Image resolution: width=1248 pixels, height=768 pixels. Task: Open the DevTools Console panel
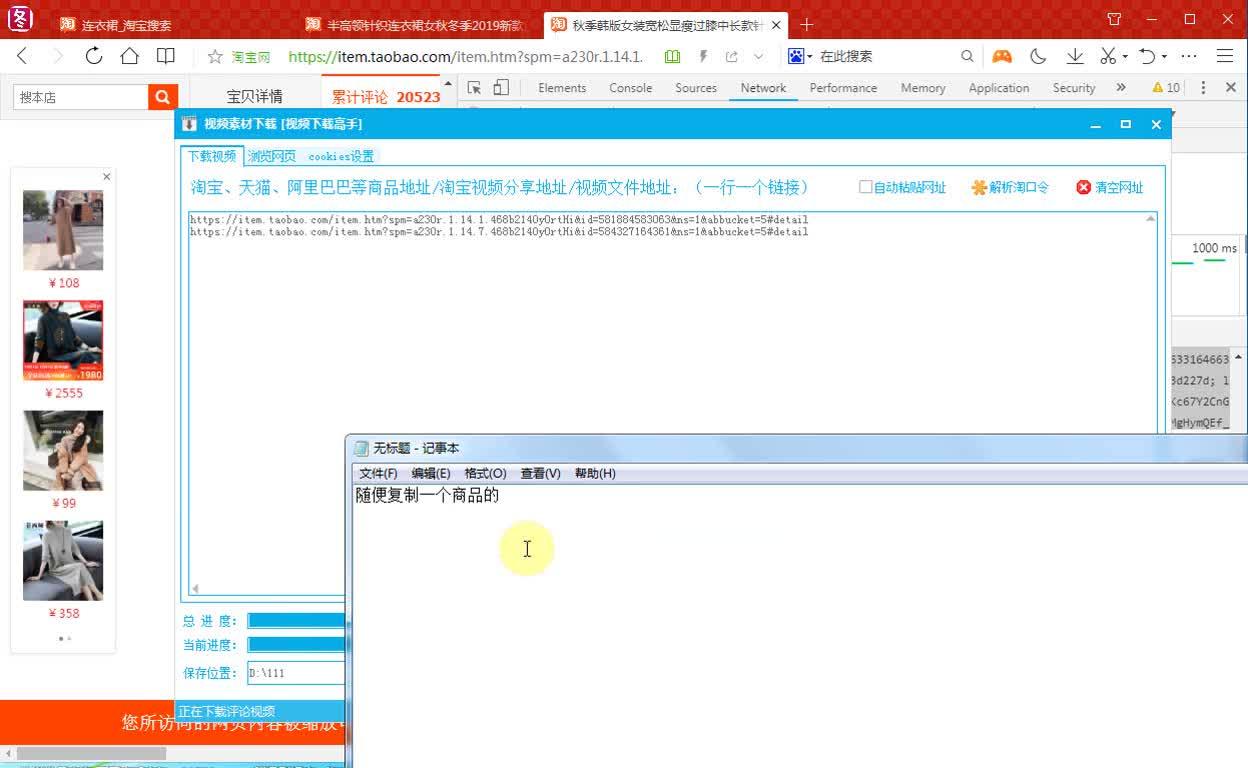(631, 88)
